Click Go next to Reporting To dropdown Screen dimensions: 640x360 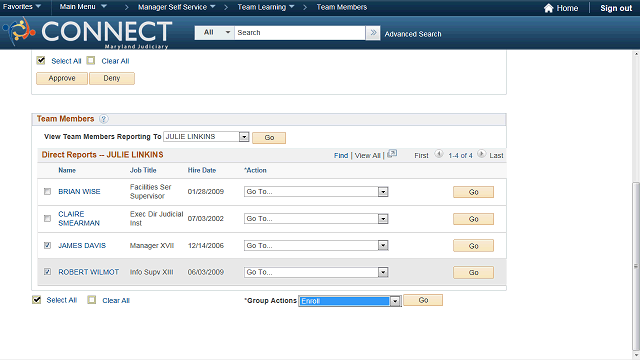point(269,138)
